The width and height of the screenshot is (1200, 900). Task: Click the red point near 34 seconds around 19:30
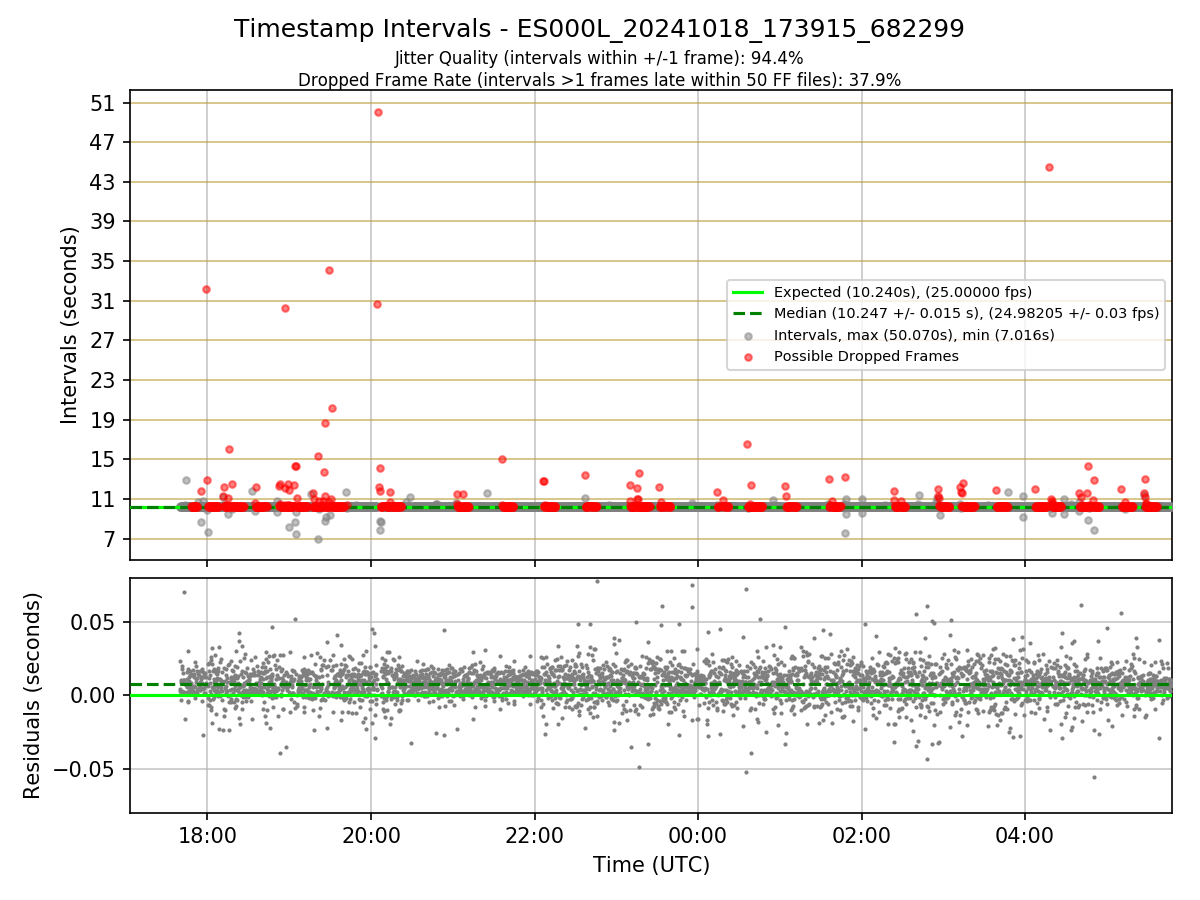[x=329, y=270]
